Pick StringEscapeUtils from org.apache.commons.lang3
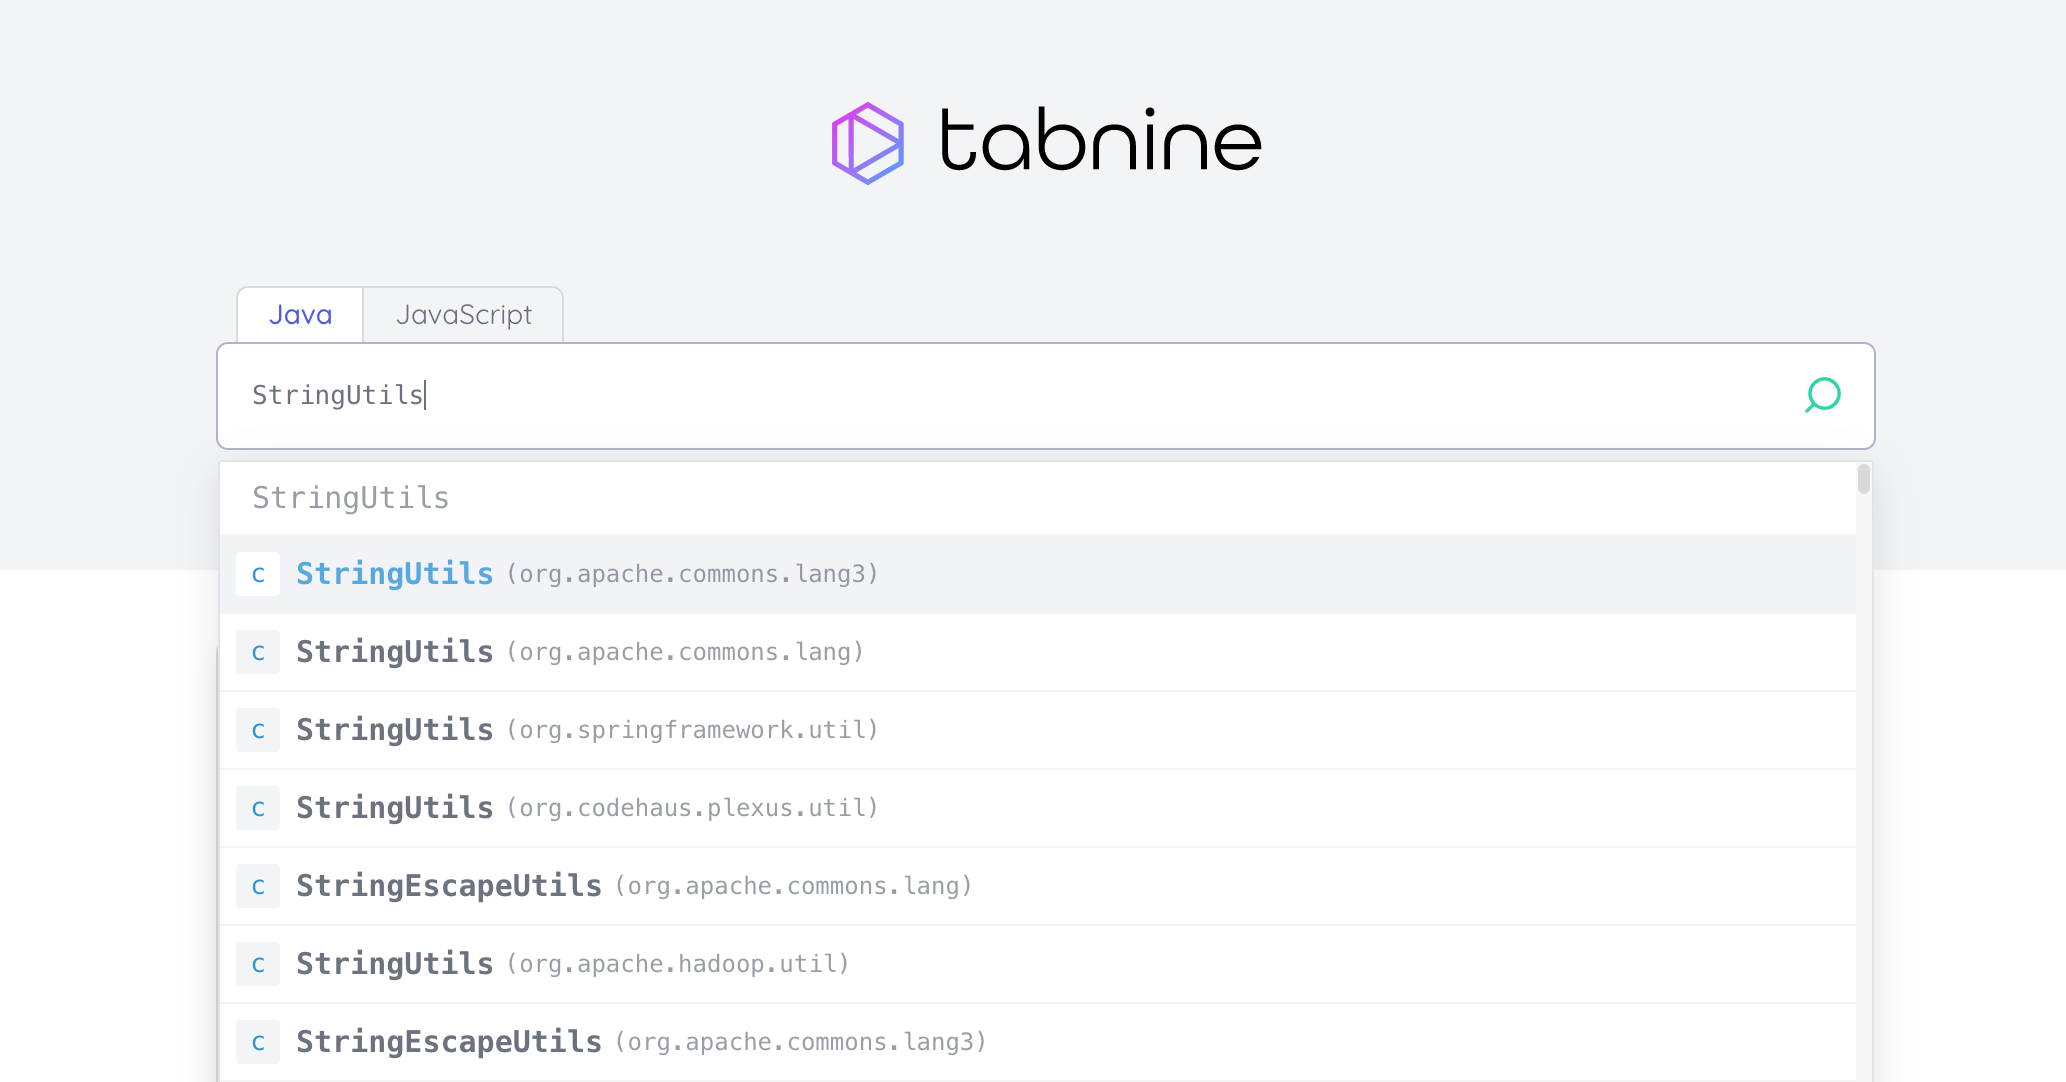The image size is (2066, 1082). point(640,1042)
